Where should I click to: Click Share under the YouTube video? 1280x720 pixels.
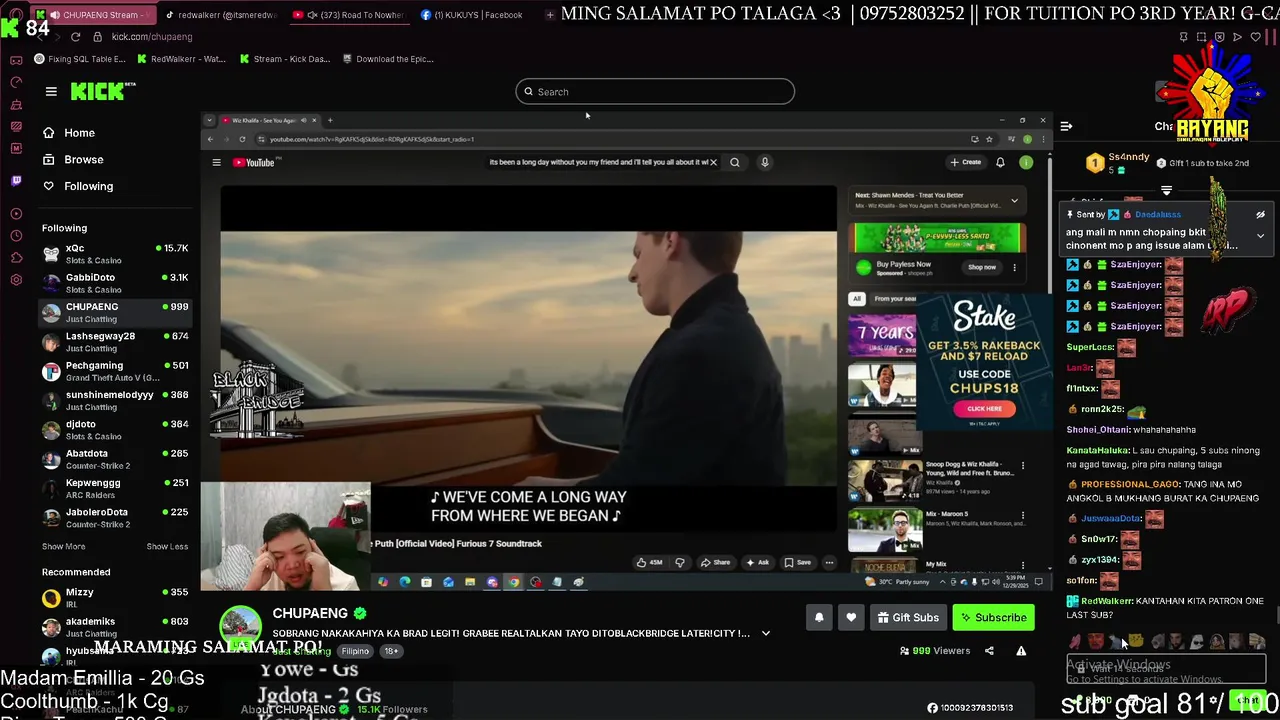[x=716, y=562]
